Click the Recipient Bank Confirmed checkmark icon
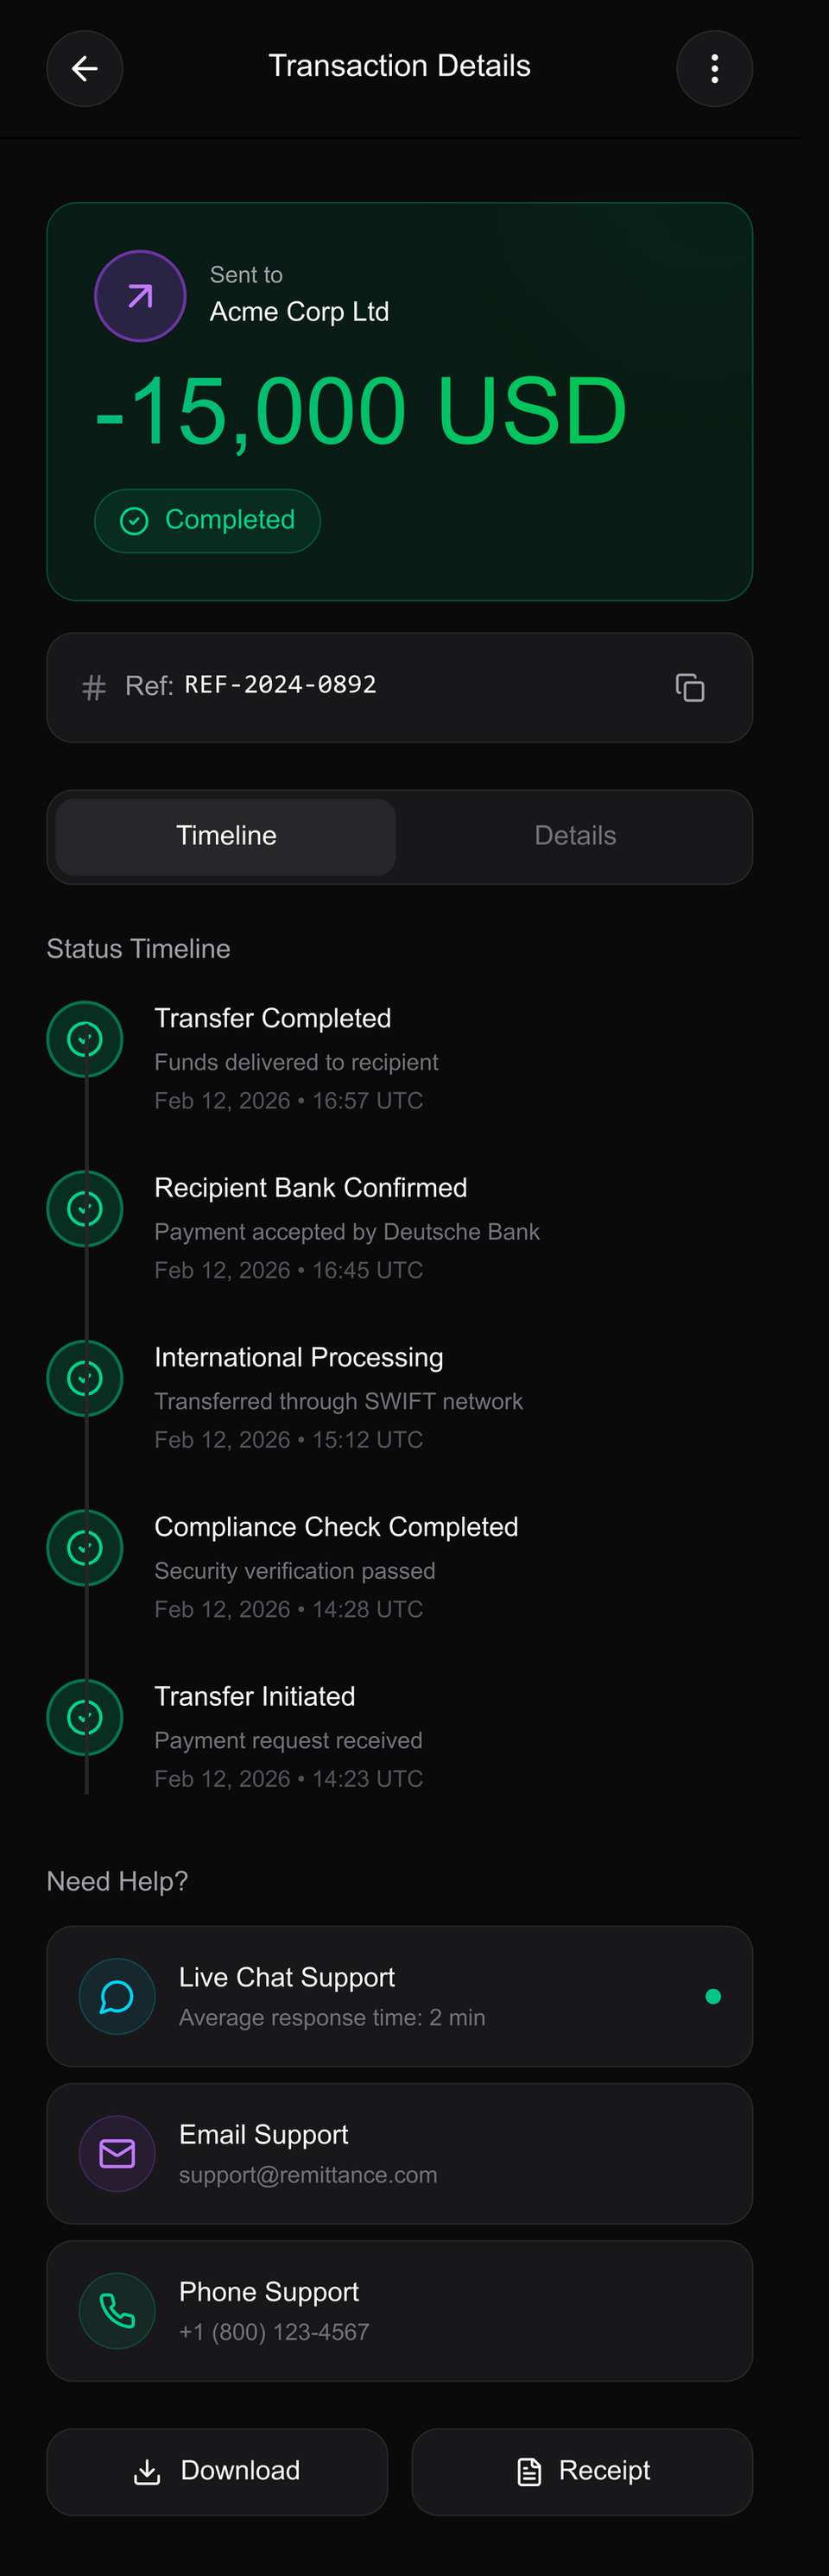829x2576 pixels. pos(85,1208)
